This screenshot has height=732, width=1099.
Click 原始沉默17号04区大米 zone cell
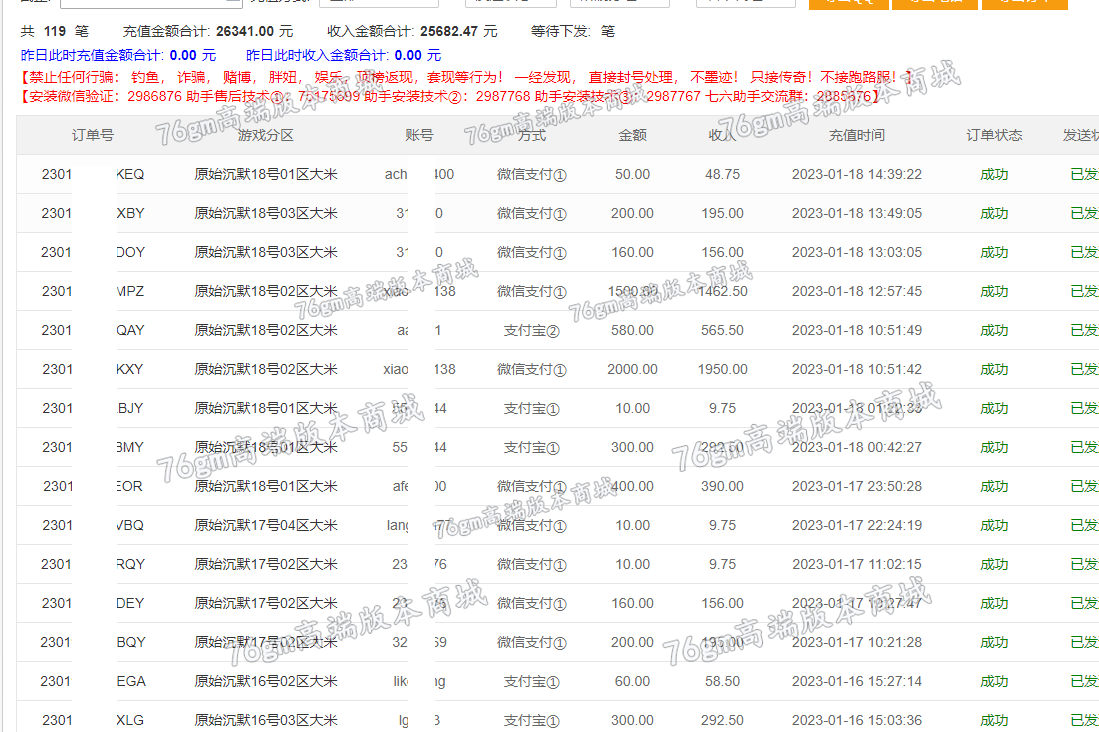pyautogui.click(x=266, y=525)
